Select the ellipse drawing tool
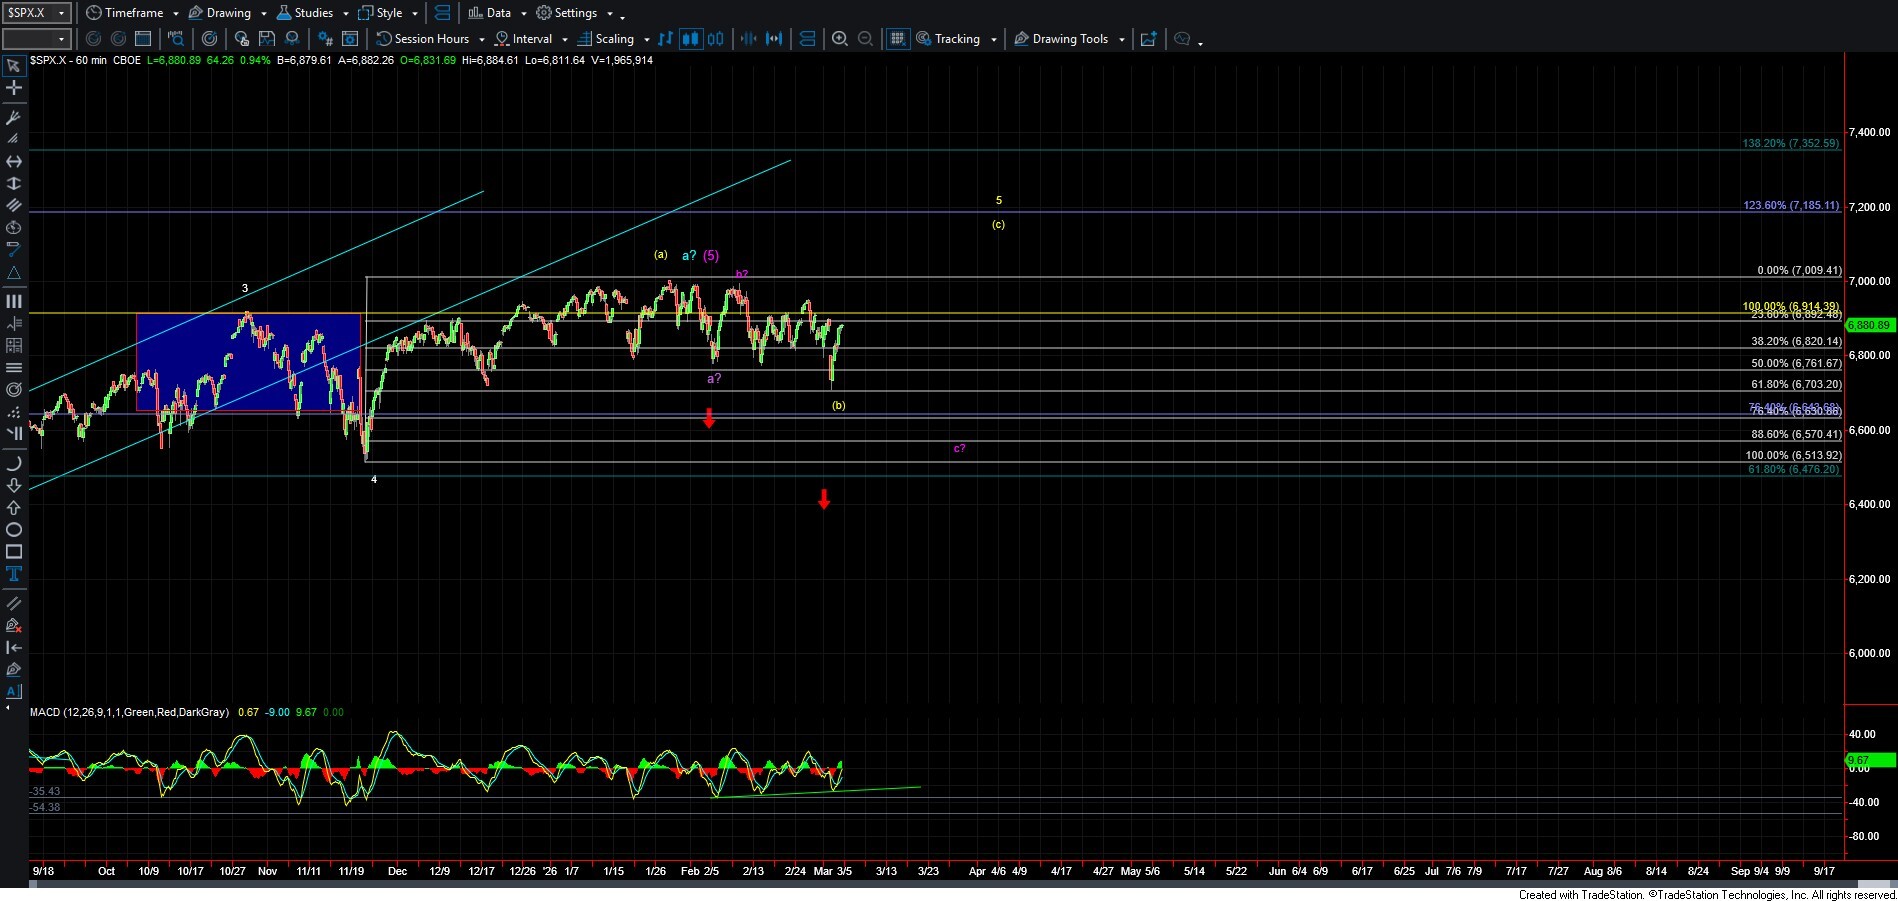This screenshot has width=1898, height=901. click(x=14, y=530)
